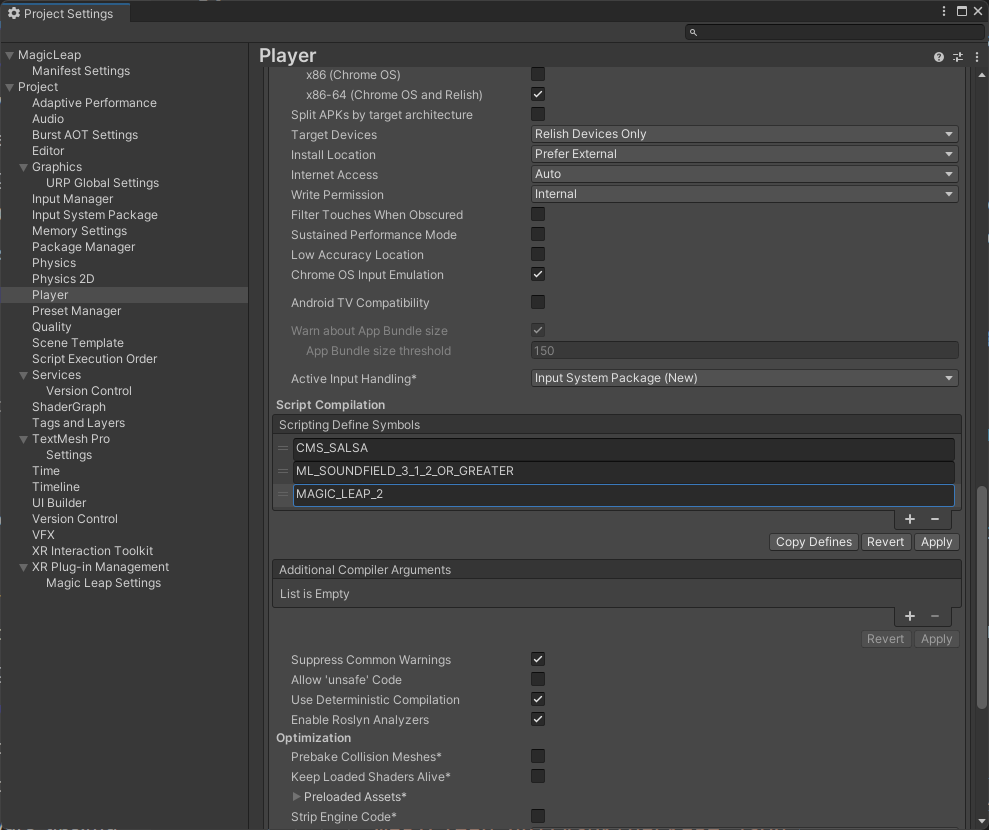Uncheck Suppress Common Warnings
This screenshot has width=989, height=830.
point(538,659)
